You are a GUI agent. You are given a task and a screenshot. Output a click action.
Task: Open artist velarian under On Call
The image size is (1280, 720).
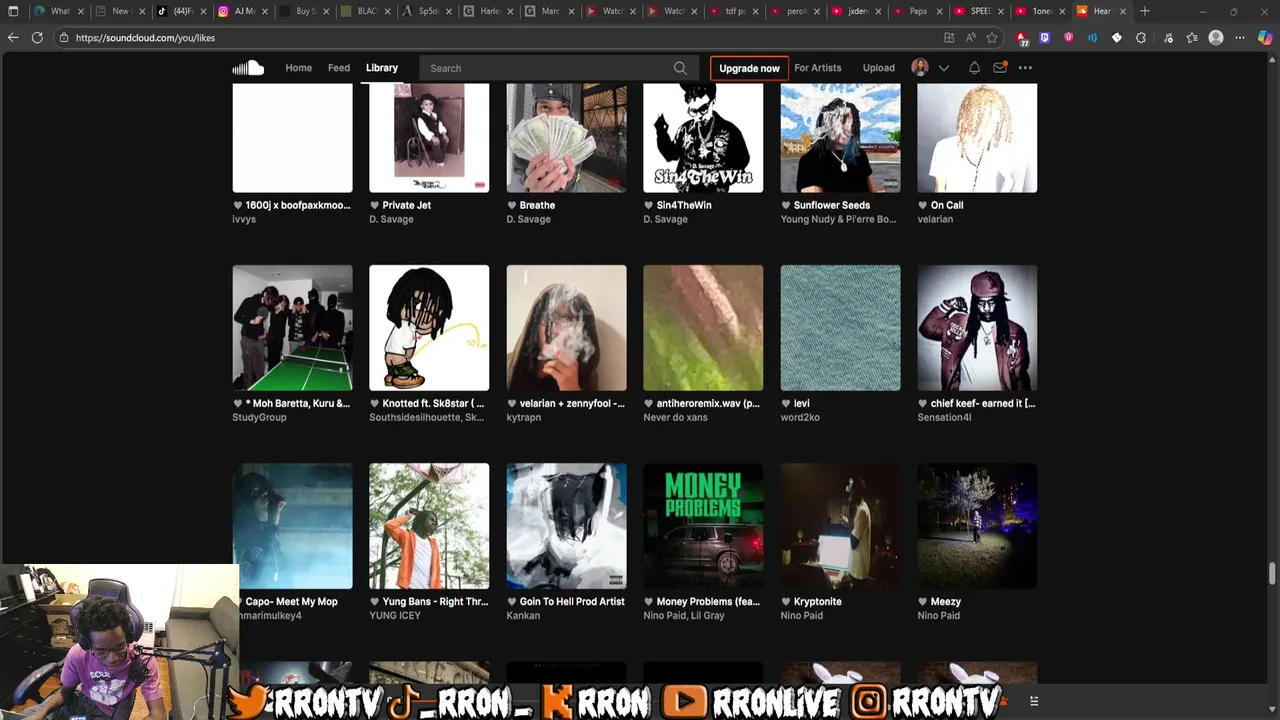(x=936, y=219)
